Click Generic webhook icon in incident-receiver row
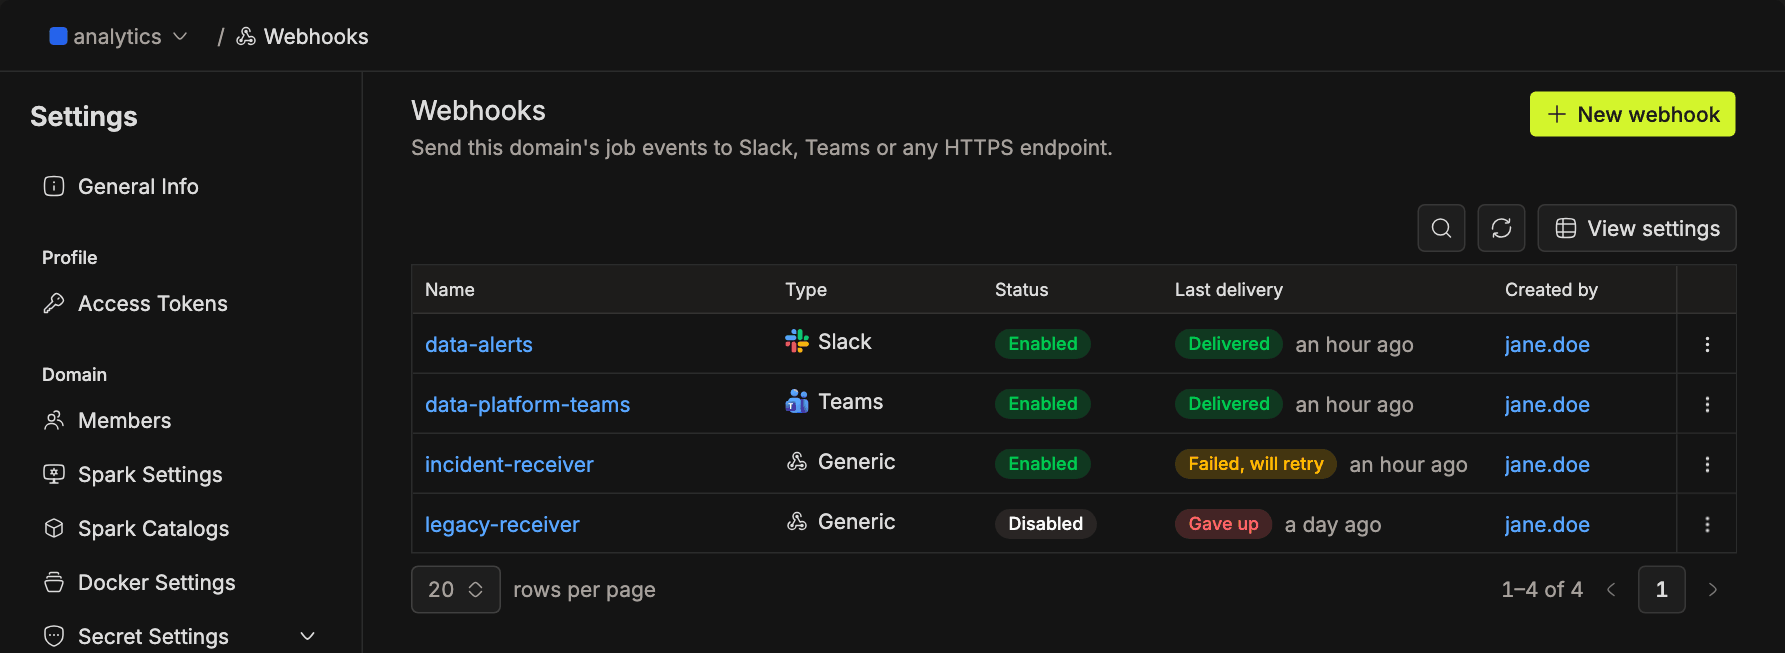Screen dimensions: 1785x653 pyautogui.click(x=797, y=462)
